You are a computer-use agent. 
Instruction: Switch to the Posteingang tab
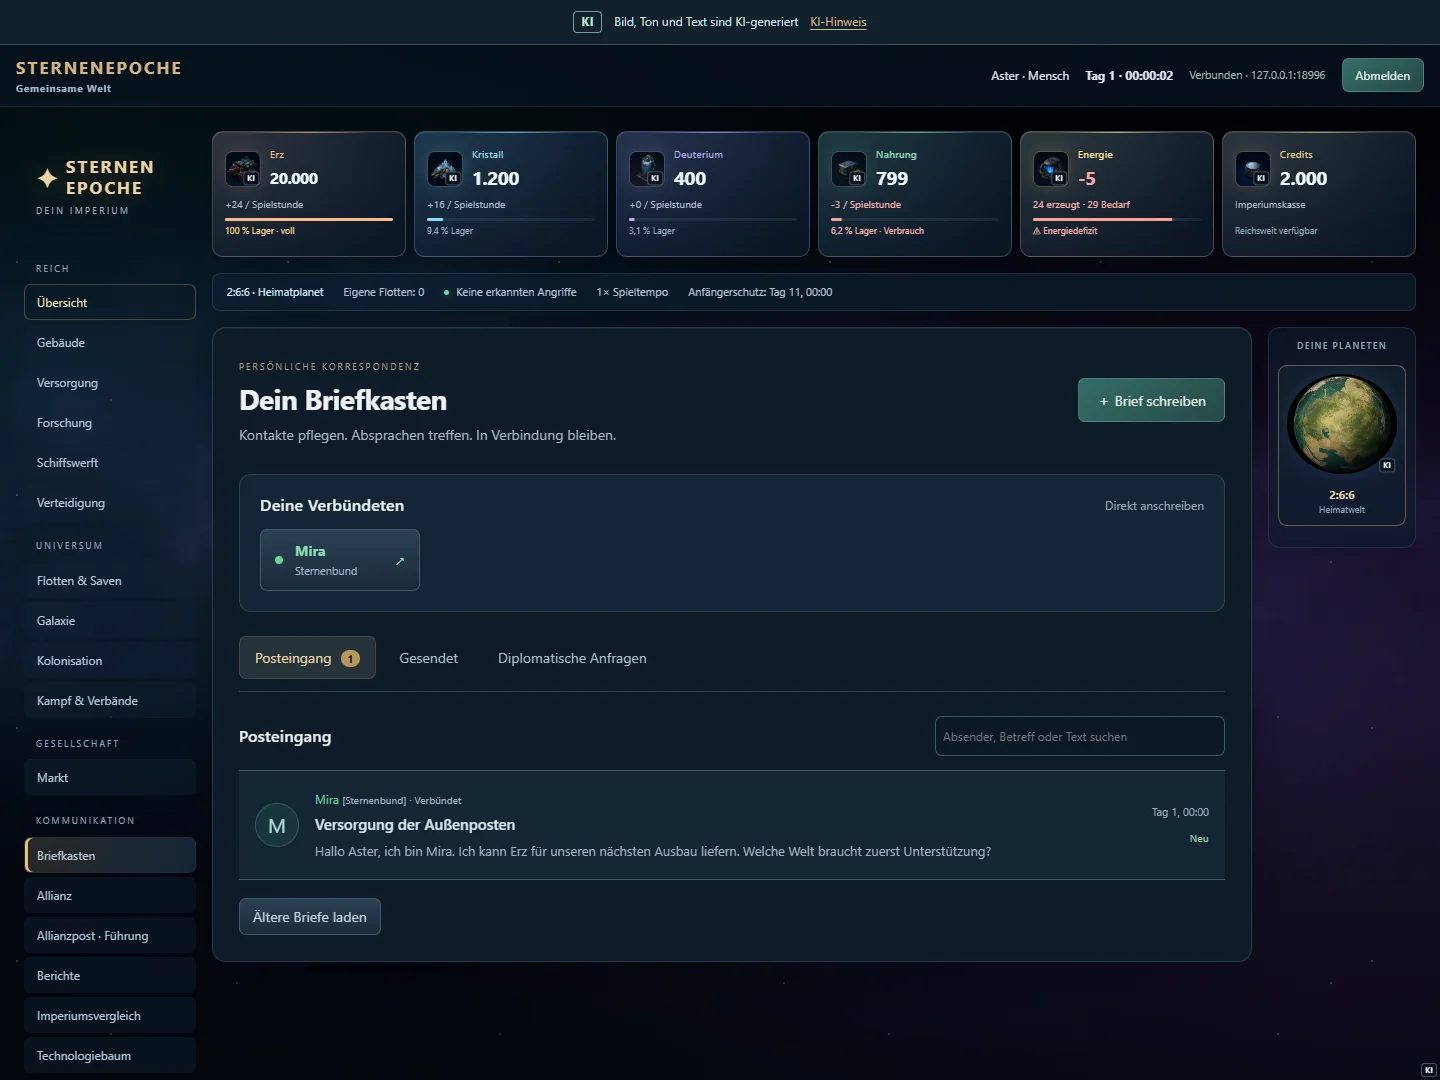click(307, 658)
